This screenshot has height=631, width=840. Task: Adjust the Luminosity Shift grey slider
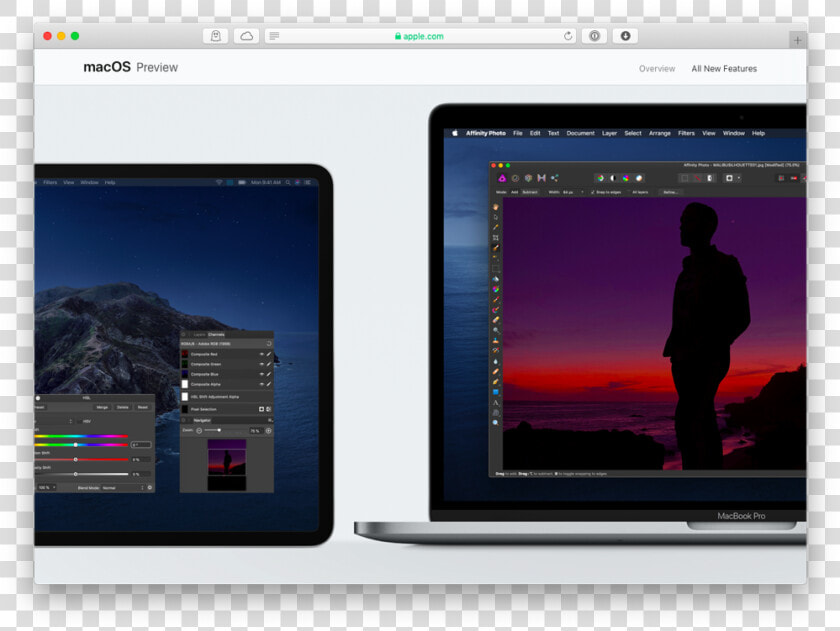81,474
